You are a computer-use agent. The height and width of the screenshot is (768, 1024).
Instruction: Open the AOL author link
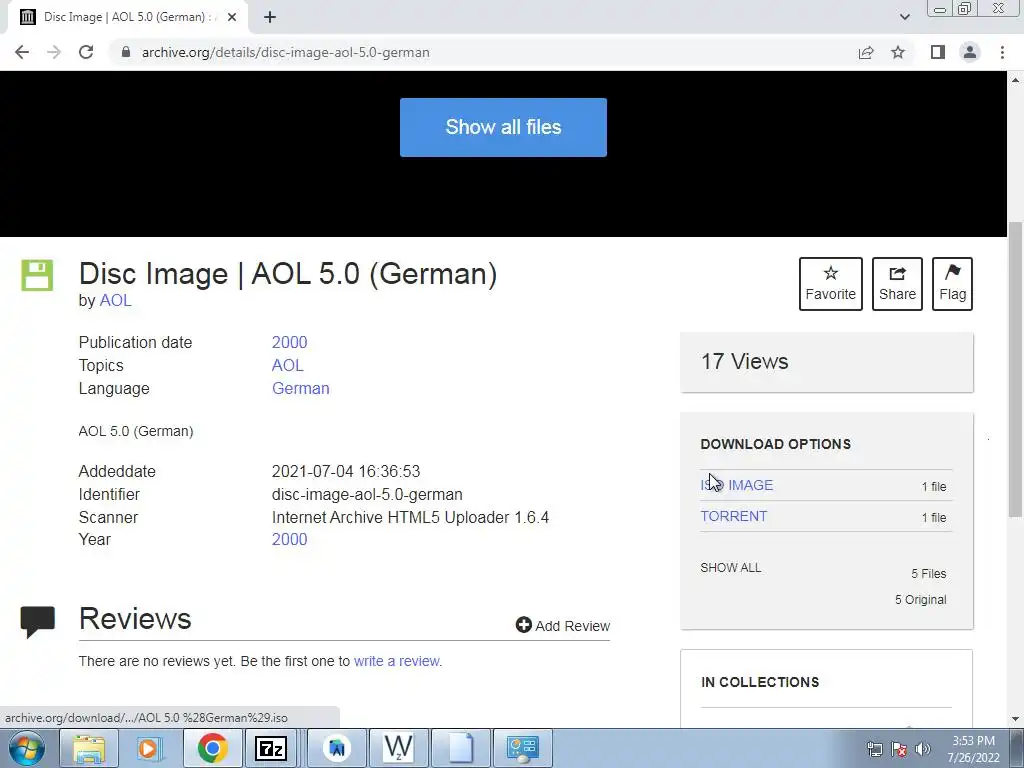[116, 300]
